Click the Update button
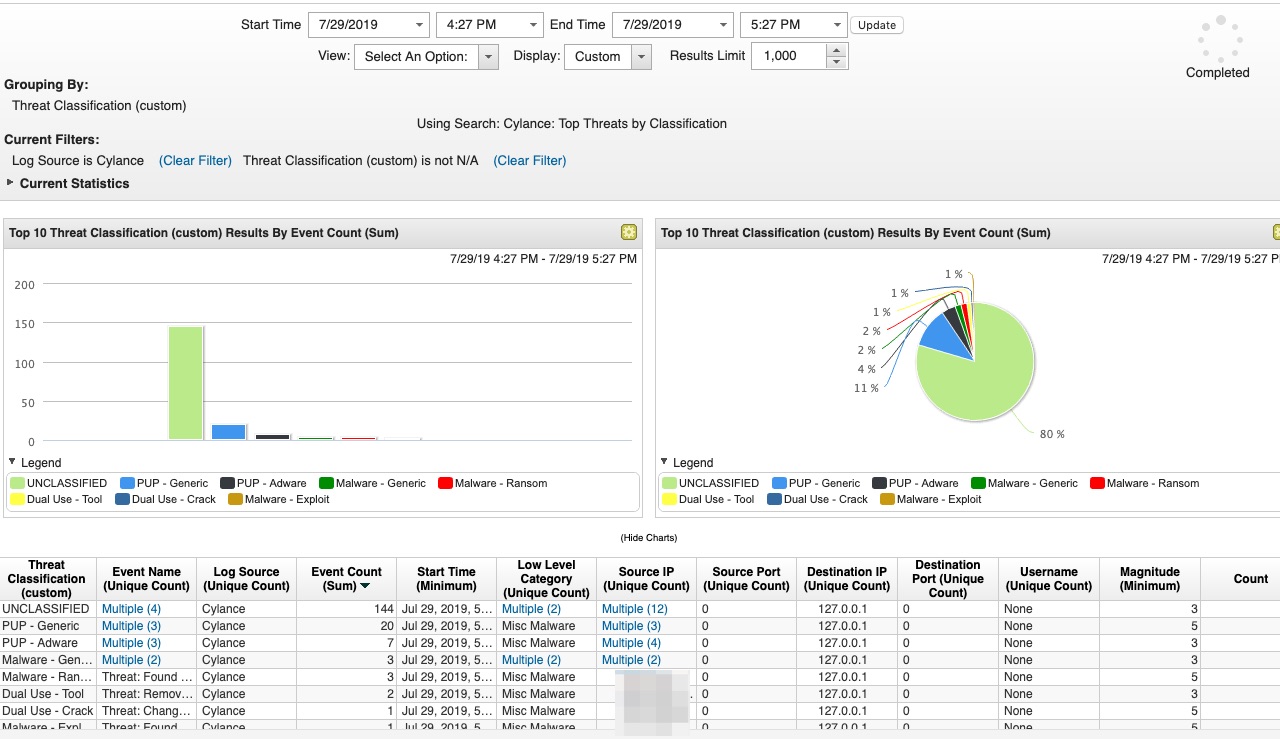1280x739 pixels. [x=877, y=24]
